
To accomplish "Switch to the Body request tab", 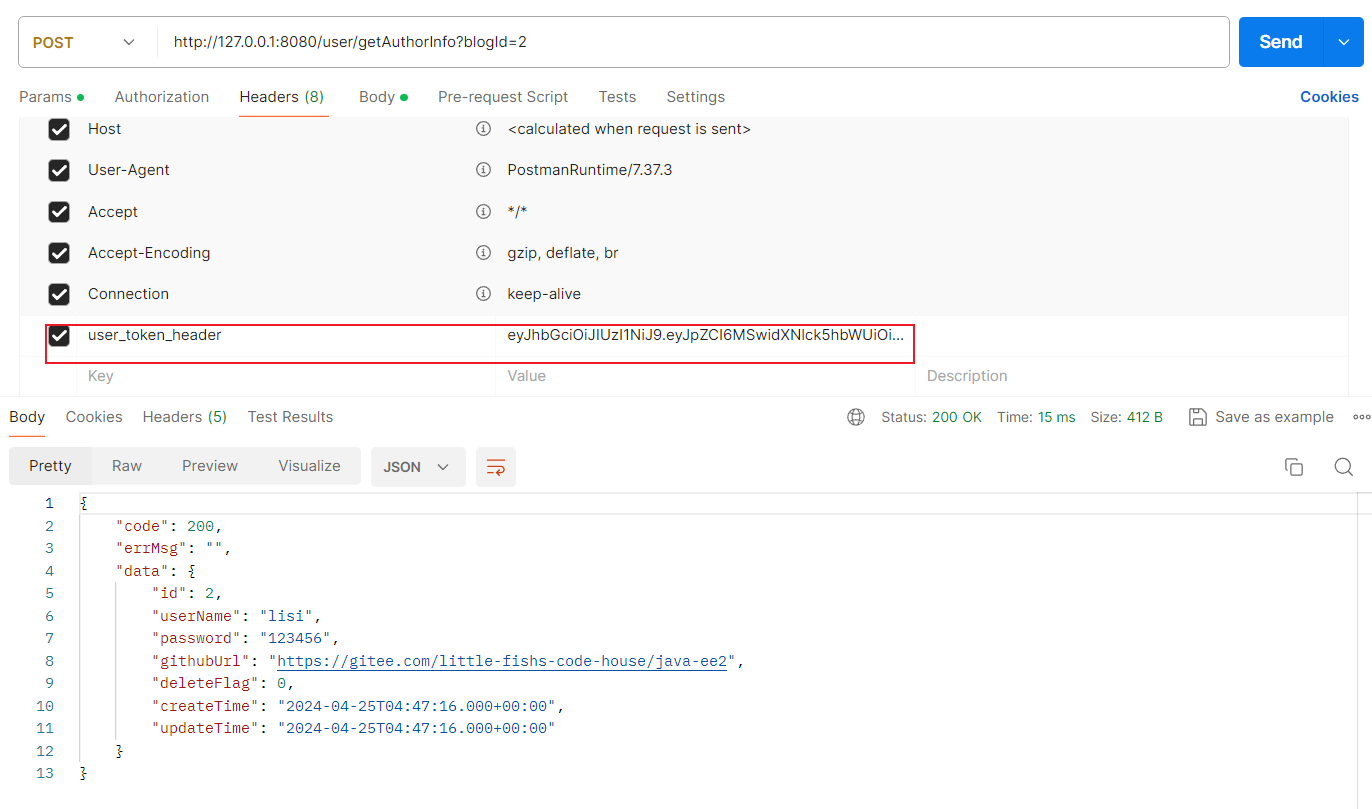I will pyautogui.click(x=375, y=96).
